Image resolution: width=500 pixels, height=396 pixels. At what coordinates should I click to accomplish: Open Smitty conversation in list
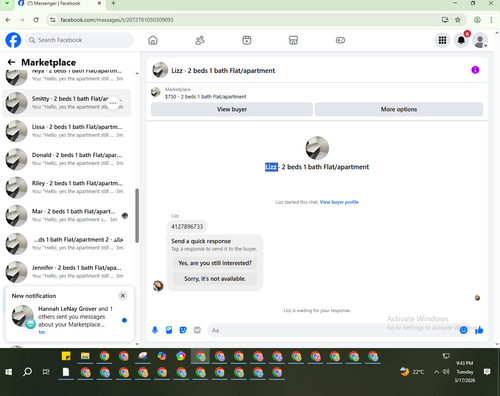point(67,103)
